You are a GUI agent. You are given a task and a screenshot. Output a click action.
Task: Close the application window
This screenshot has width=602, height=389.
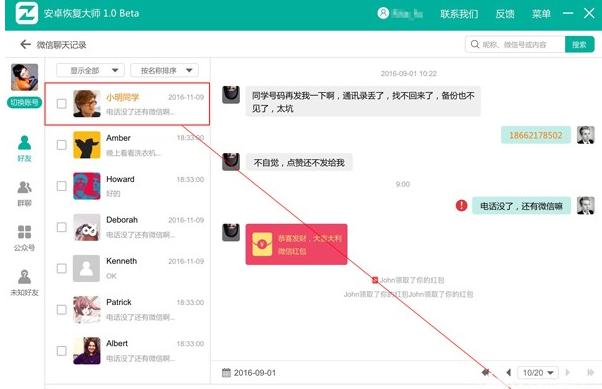(x=589, y=13)
